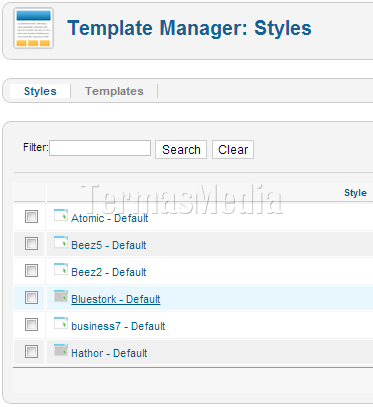
Task: Click the Template Manager header icon
Action: point(33,28)
